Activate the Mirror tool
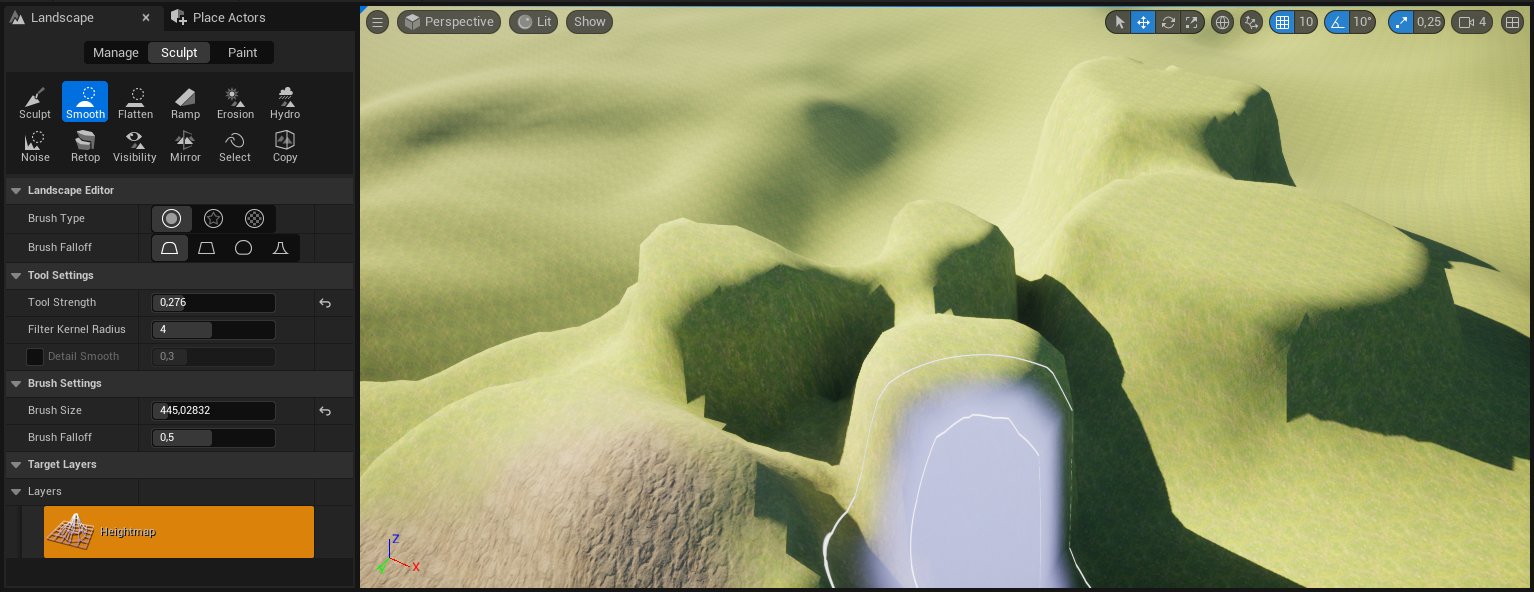 185,145
